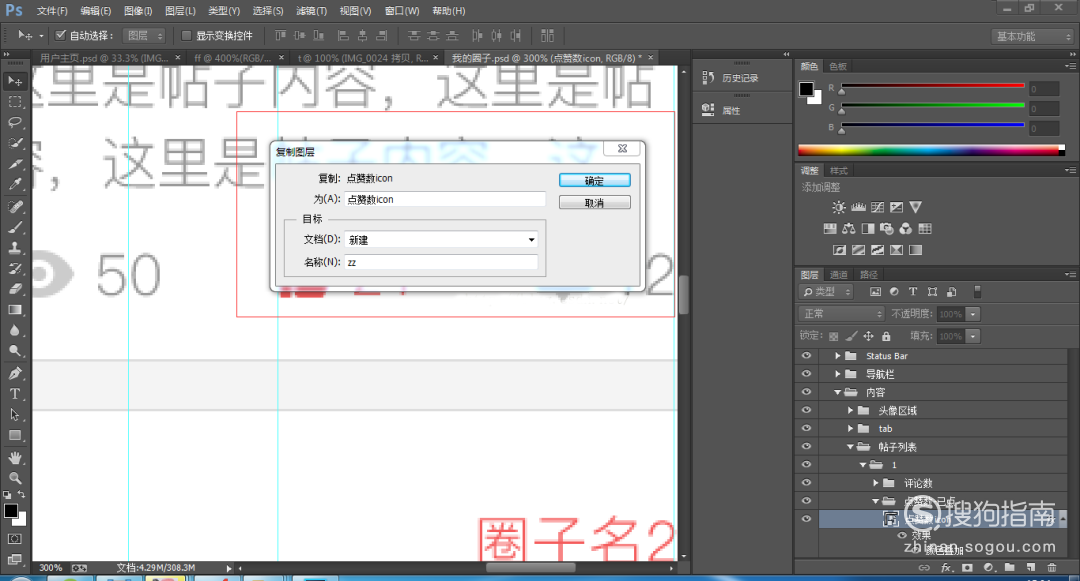Switch to the 用户主页.psd document tab

105,58
